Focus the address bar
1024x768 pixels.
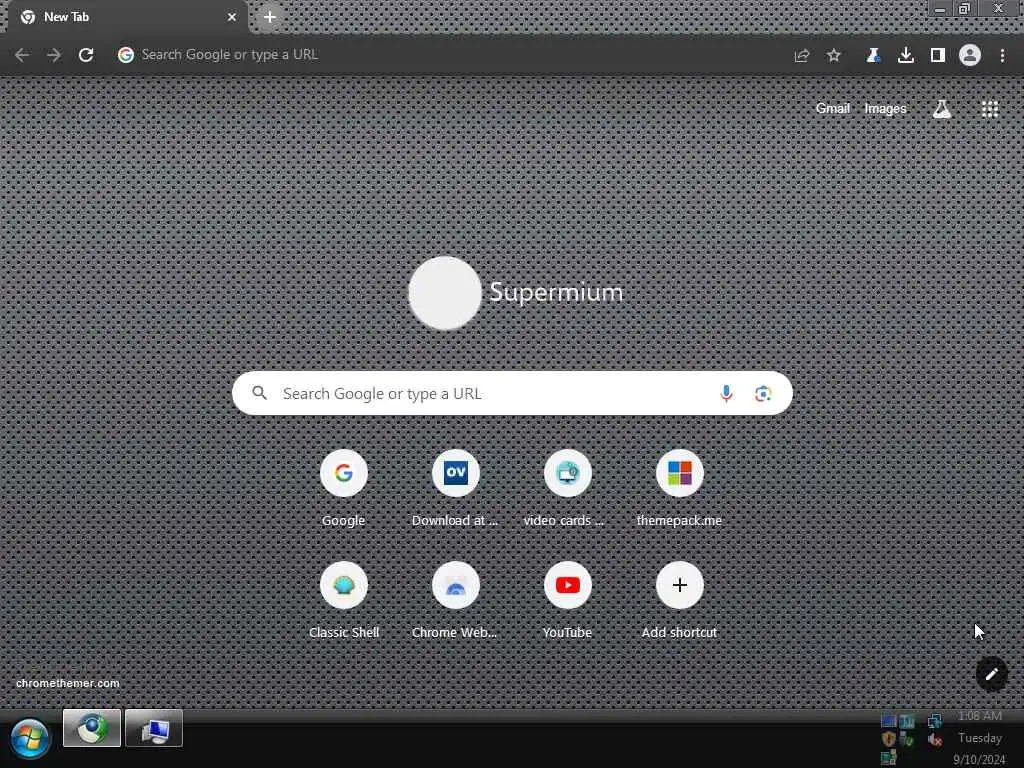451,55
